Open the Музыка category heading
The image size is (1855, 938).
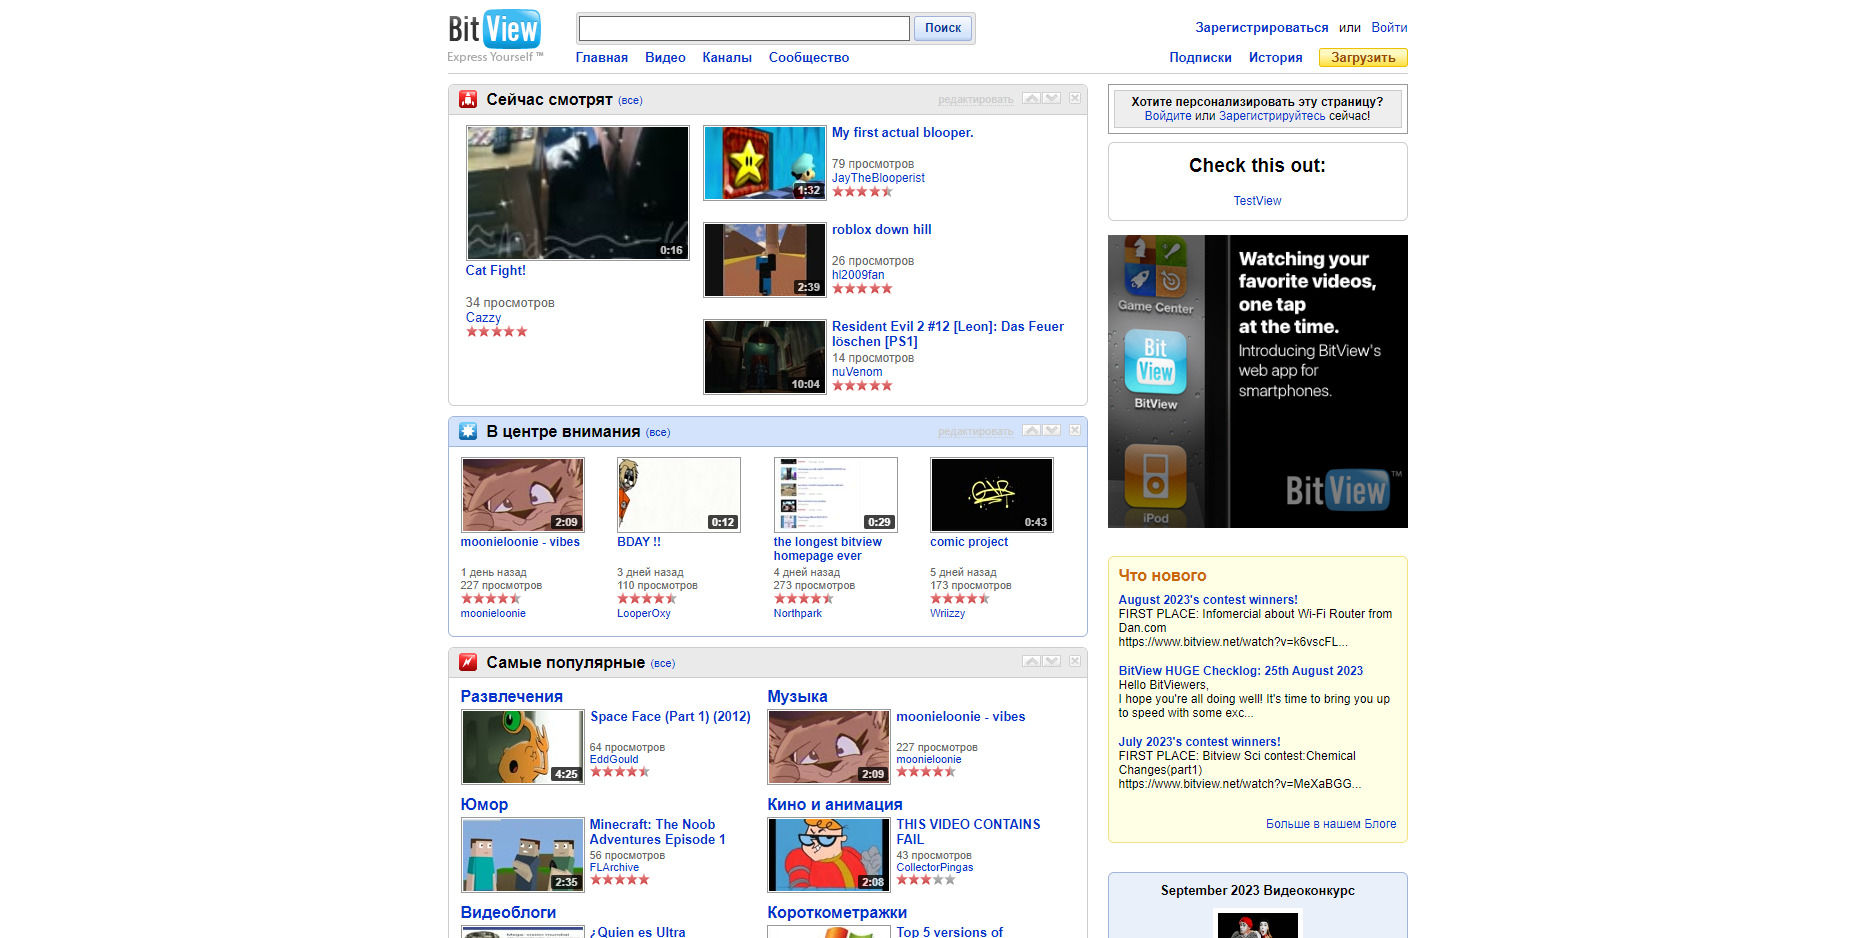pos(797,697)
